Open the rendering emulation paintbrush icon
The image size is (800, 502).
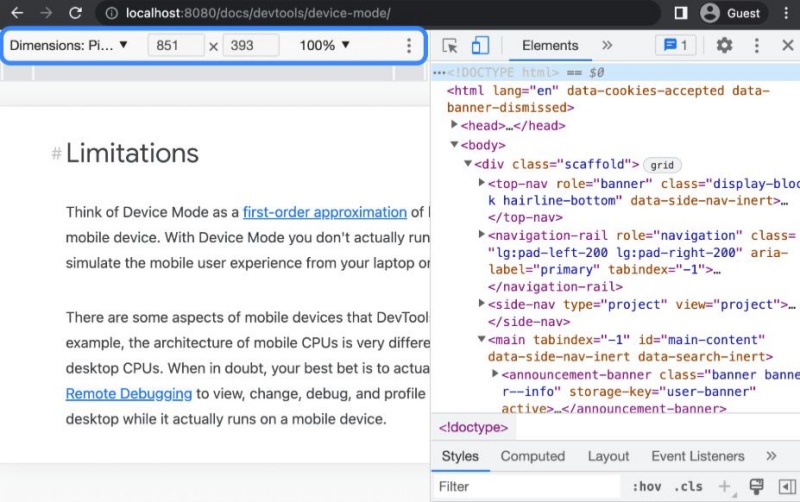pos(756,487)
